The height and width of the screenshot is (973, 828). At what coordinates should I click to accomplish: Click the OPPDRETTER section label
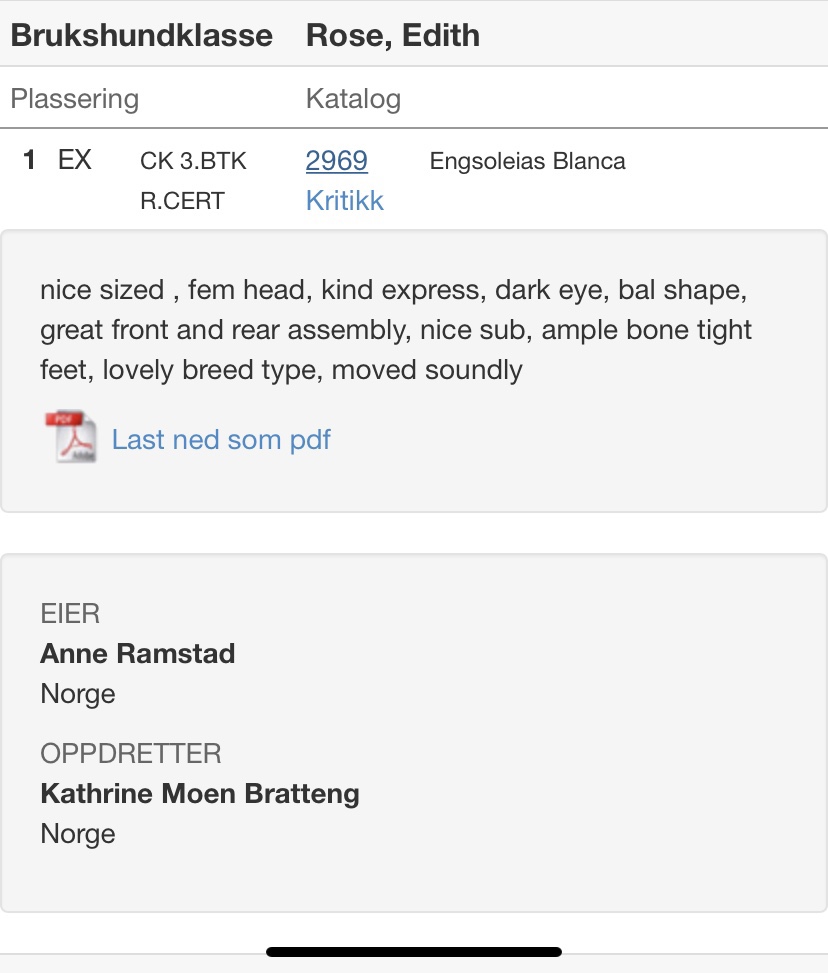point(131,753)
